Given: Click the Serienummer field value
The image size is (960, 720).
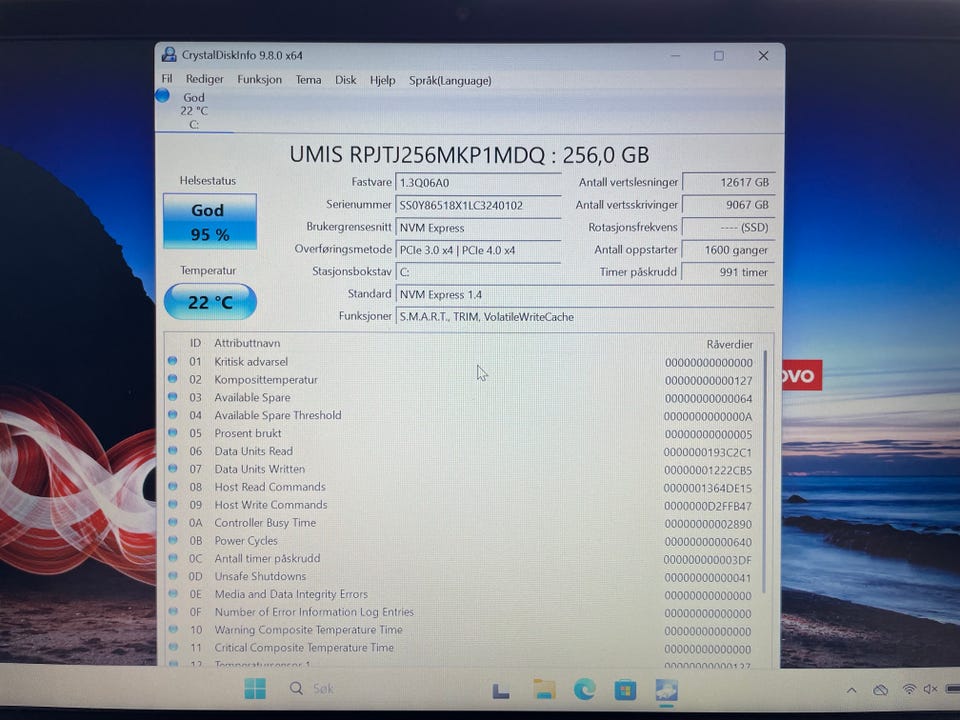Looking at the screenshot, I should point(478,205).
